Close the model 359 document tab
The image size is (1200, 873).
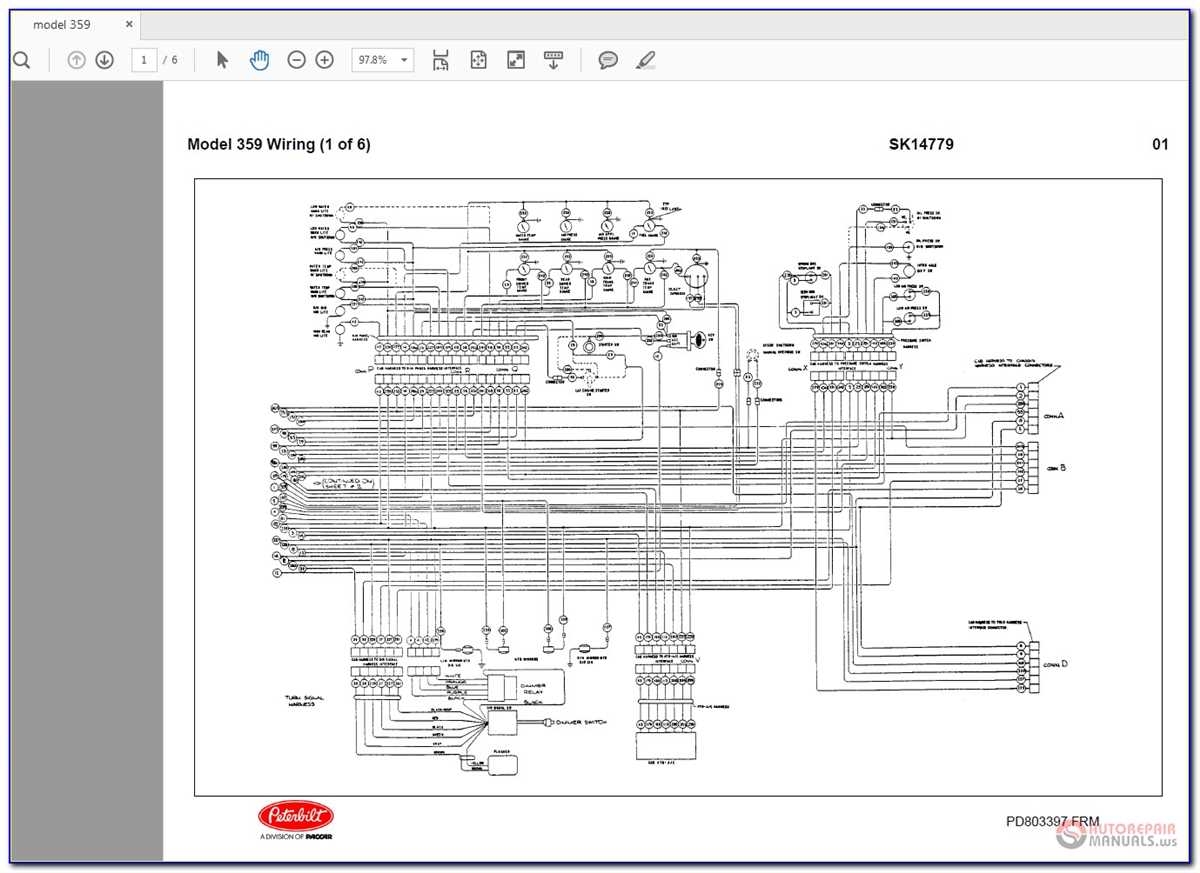click(x=129, y=24)
